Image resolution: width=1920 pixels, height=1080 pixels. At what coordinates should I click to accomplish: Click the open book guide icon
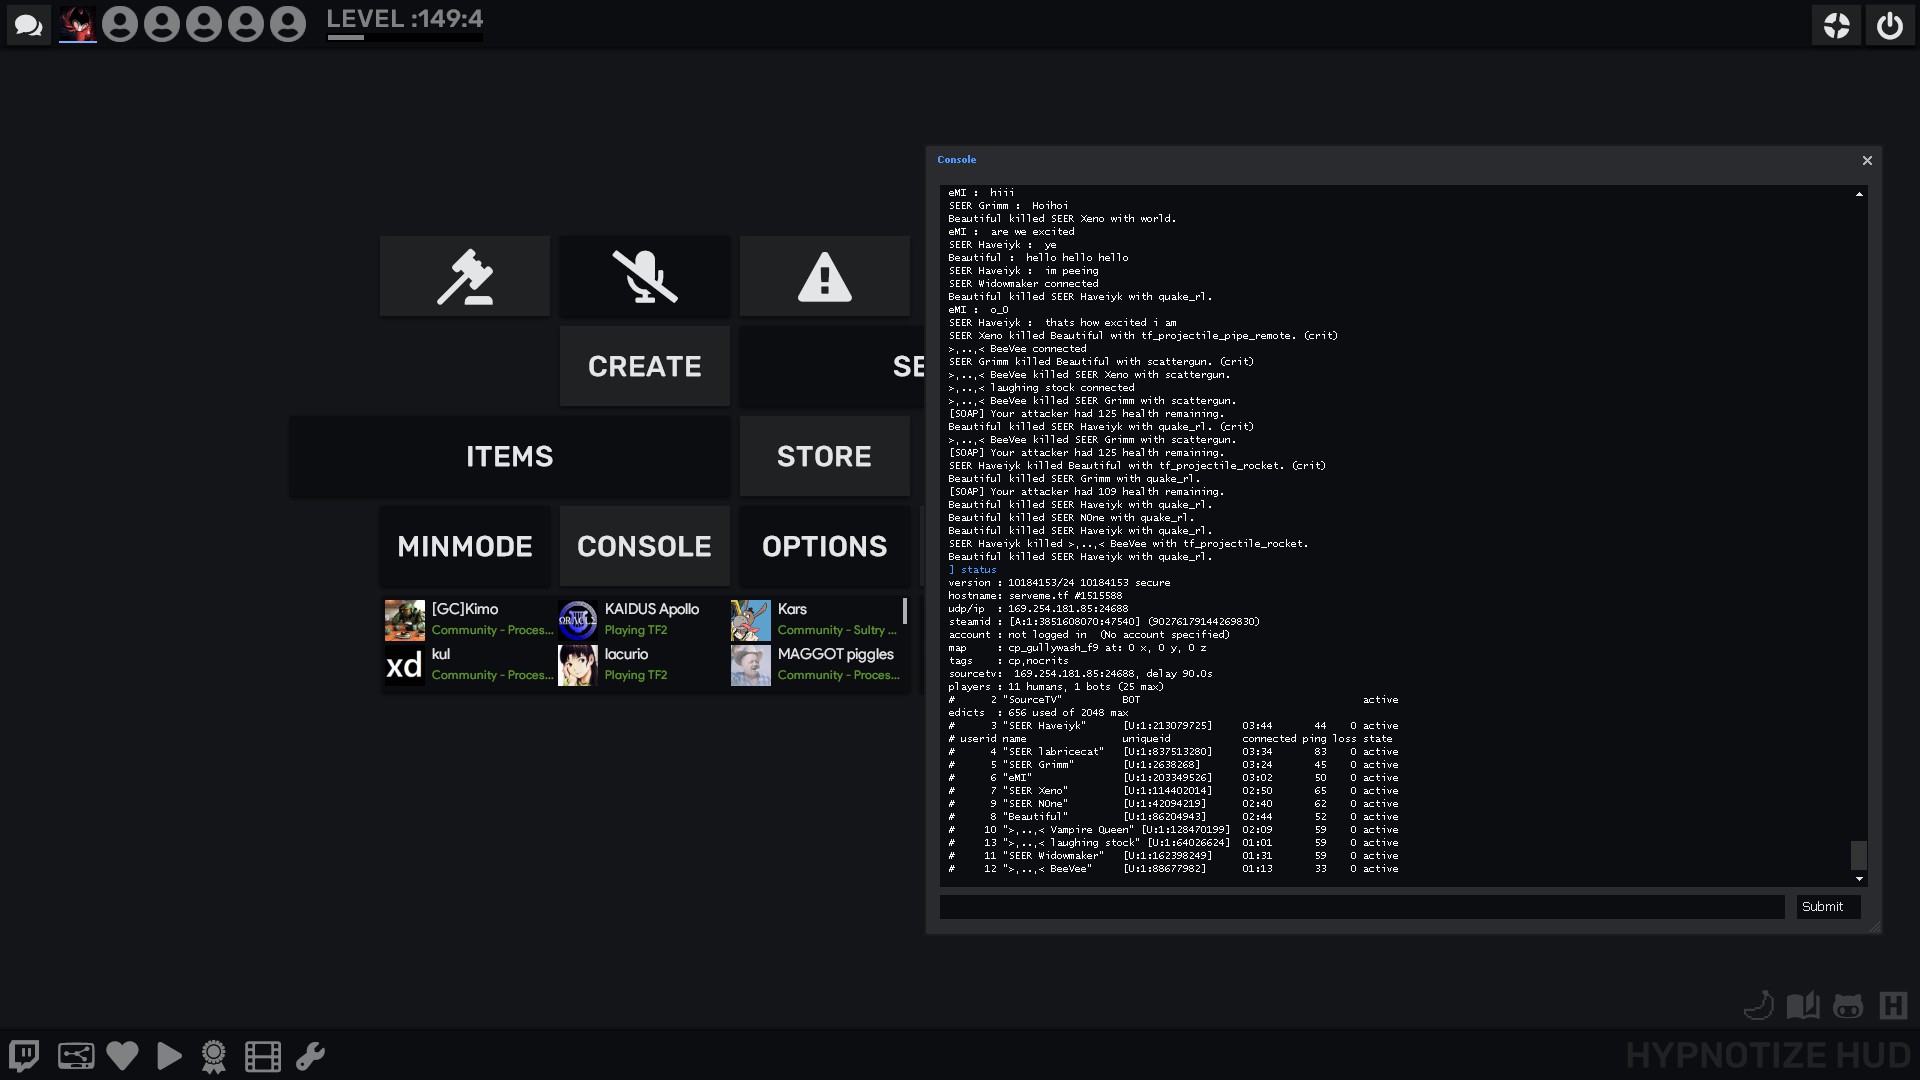[1803, 1005]
